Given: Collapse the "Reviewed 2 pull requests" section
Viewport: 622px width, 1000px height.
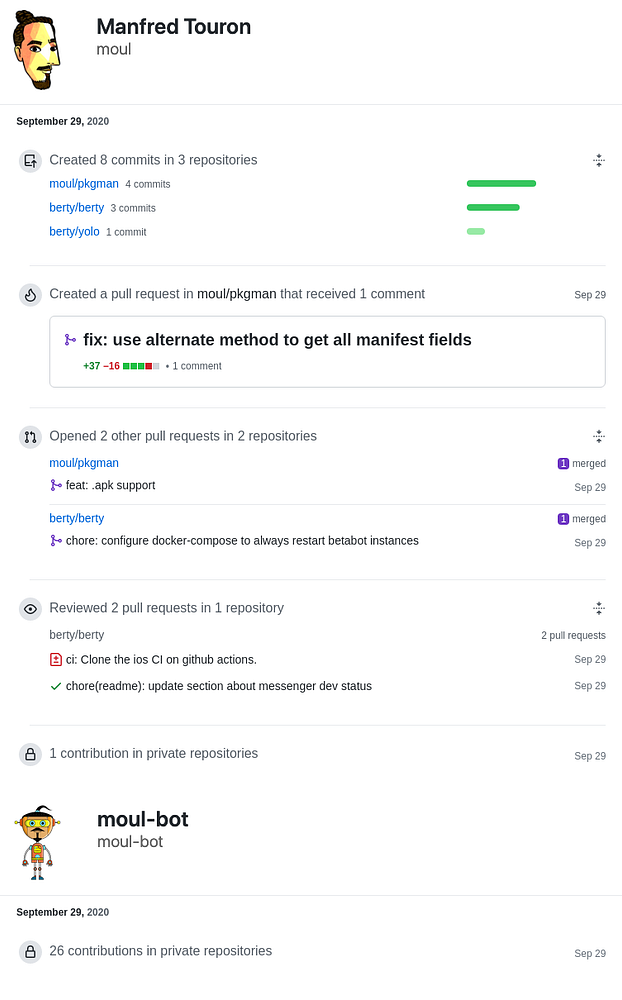Looking at the screenshot, I should (598, 608).
